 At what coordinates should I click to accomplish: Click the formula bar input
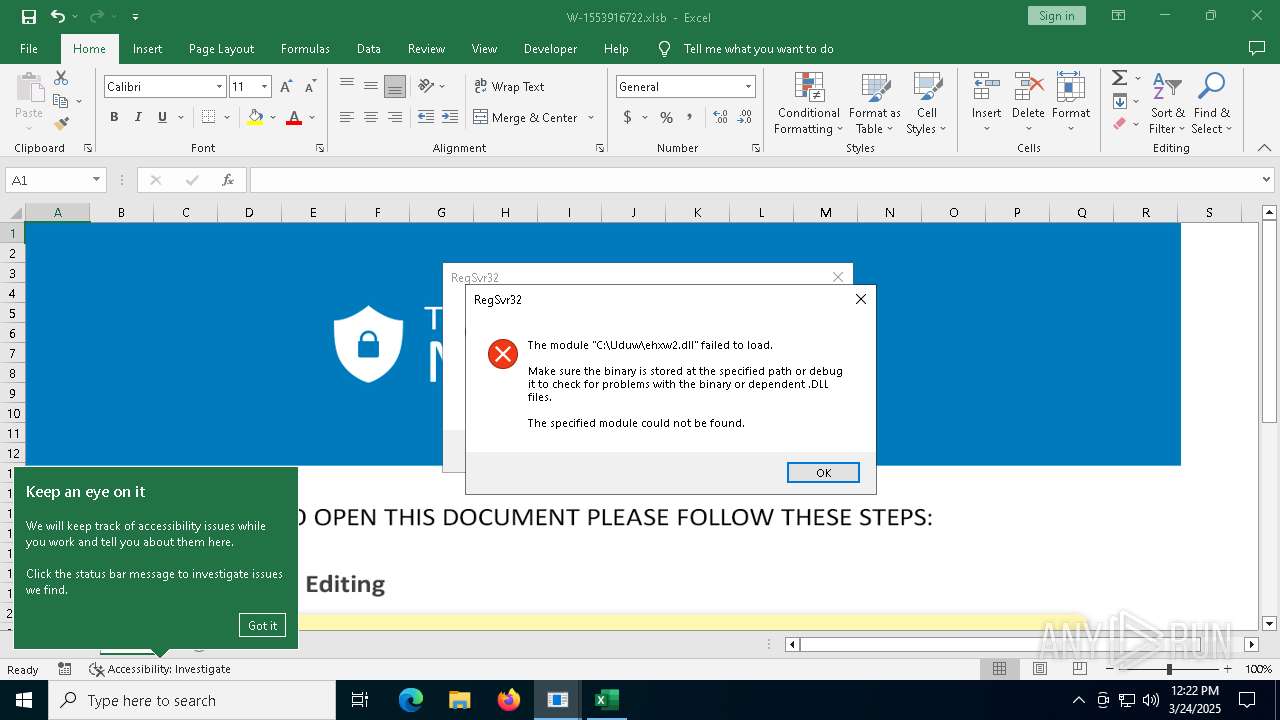click(755, 180)
